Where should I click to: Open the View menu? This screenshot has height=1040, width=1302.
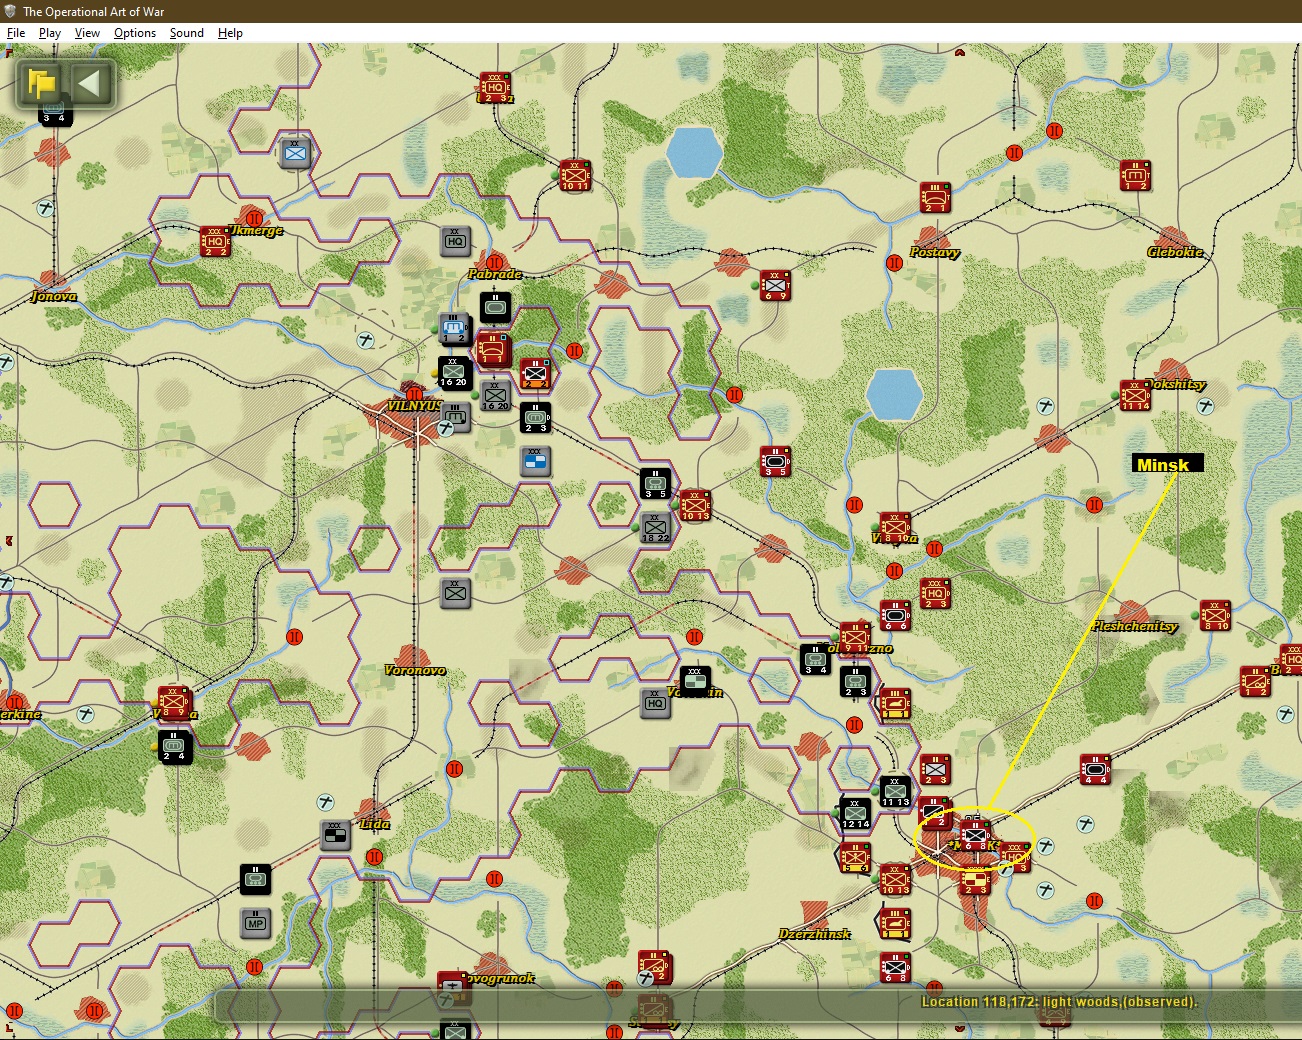(x=87, y=33)
